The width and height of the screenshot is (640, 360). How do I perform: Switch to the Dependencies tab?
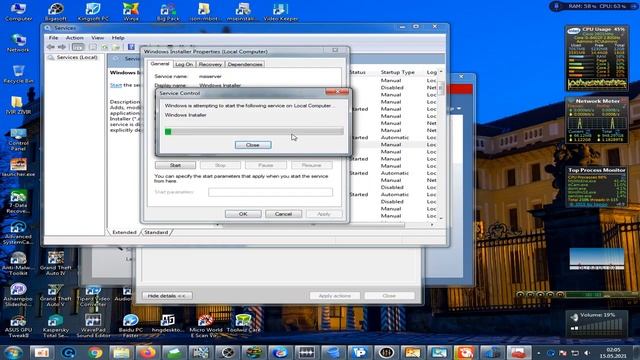(245, 64)
